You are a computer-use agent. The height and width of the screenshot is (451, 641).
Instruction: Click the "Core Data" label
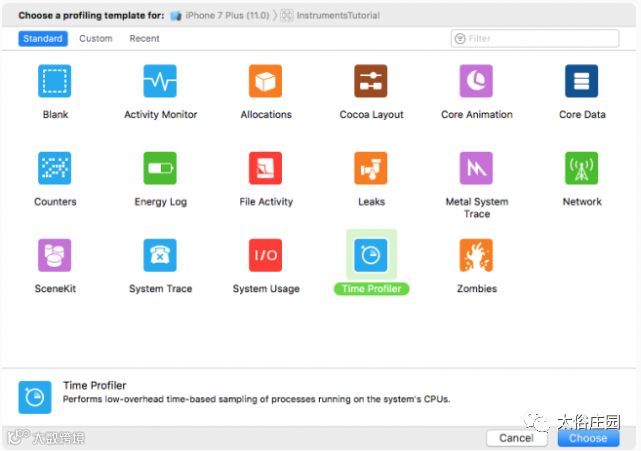[582, 114]
